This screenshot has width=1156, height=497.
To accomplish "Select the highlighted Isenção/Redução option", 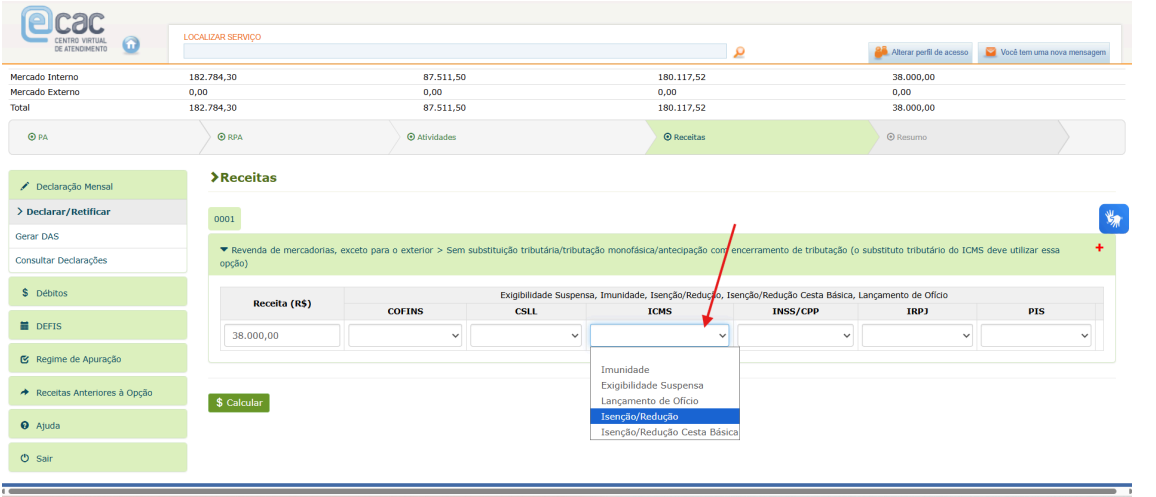I will (x=664, y=416).
